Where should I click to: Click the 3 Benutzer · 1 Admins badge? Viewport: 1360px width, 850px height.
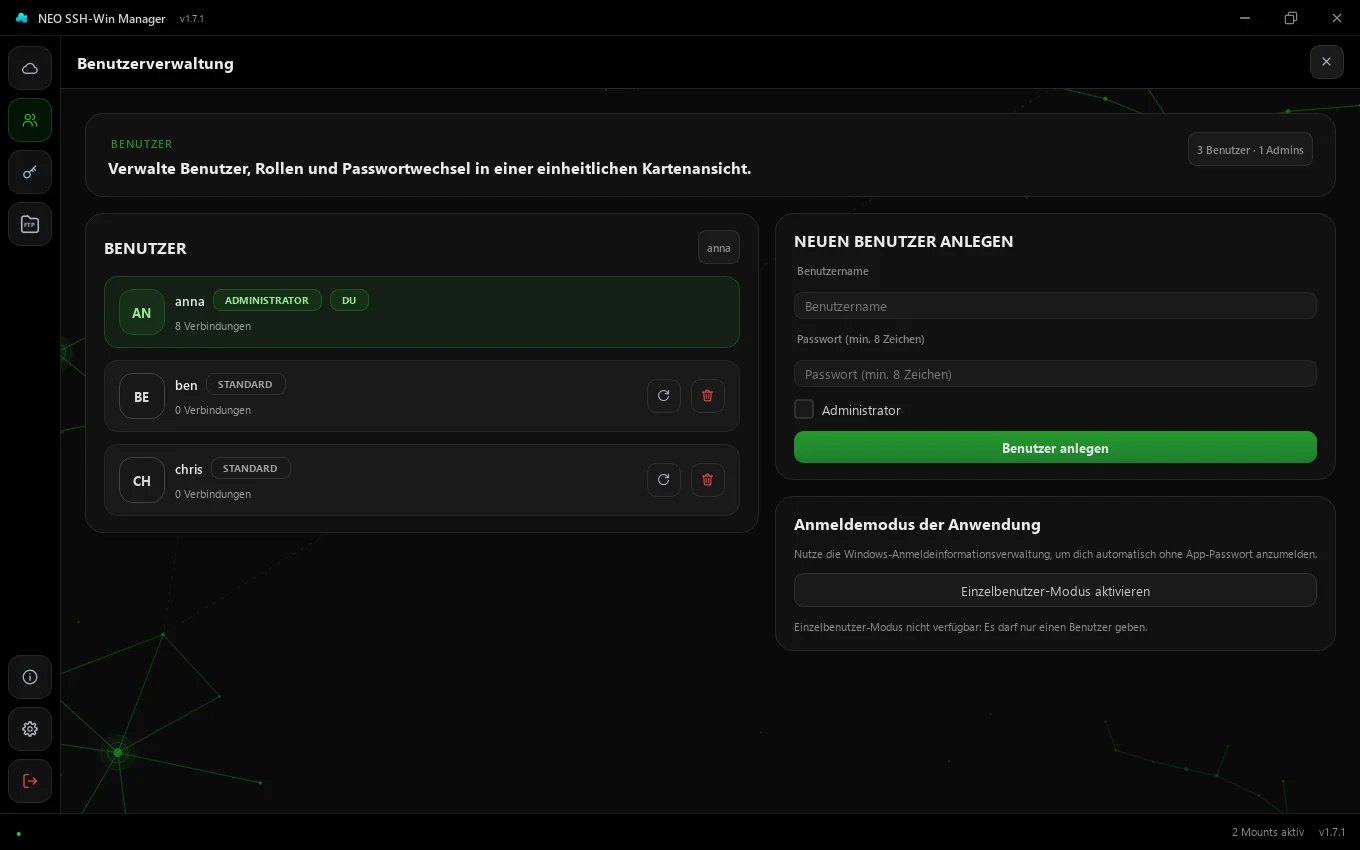pyautogui.click(x=1250, y=149)
